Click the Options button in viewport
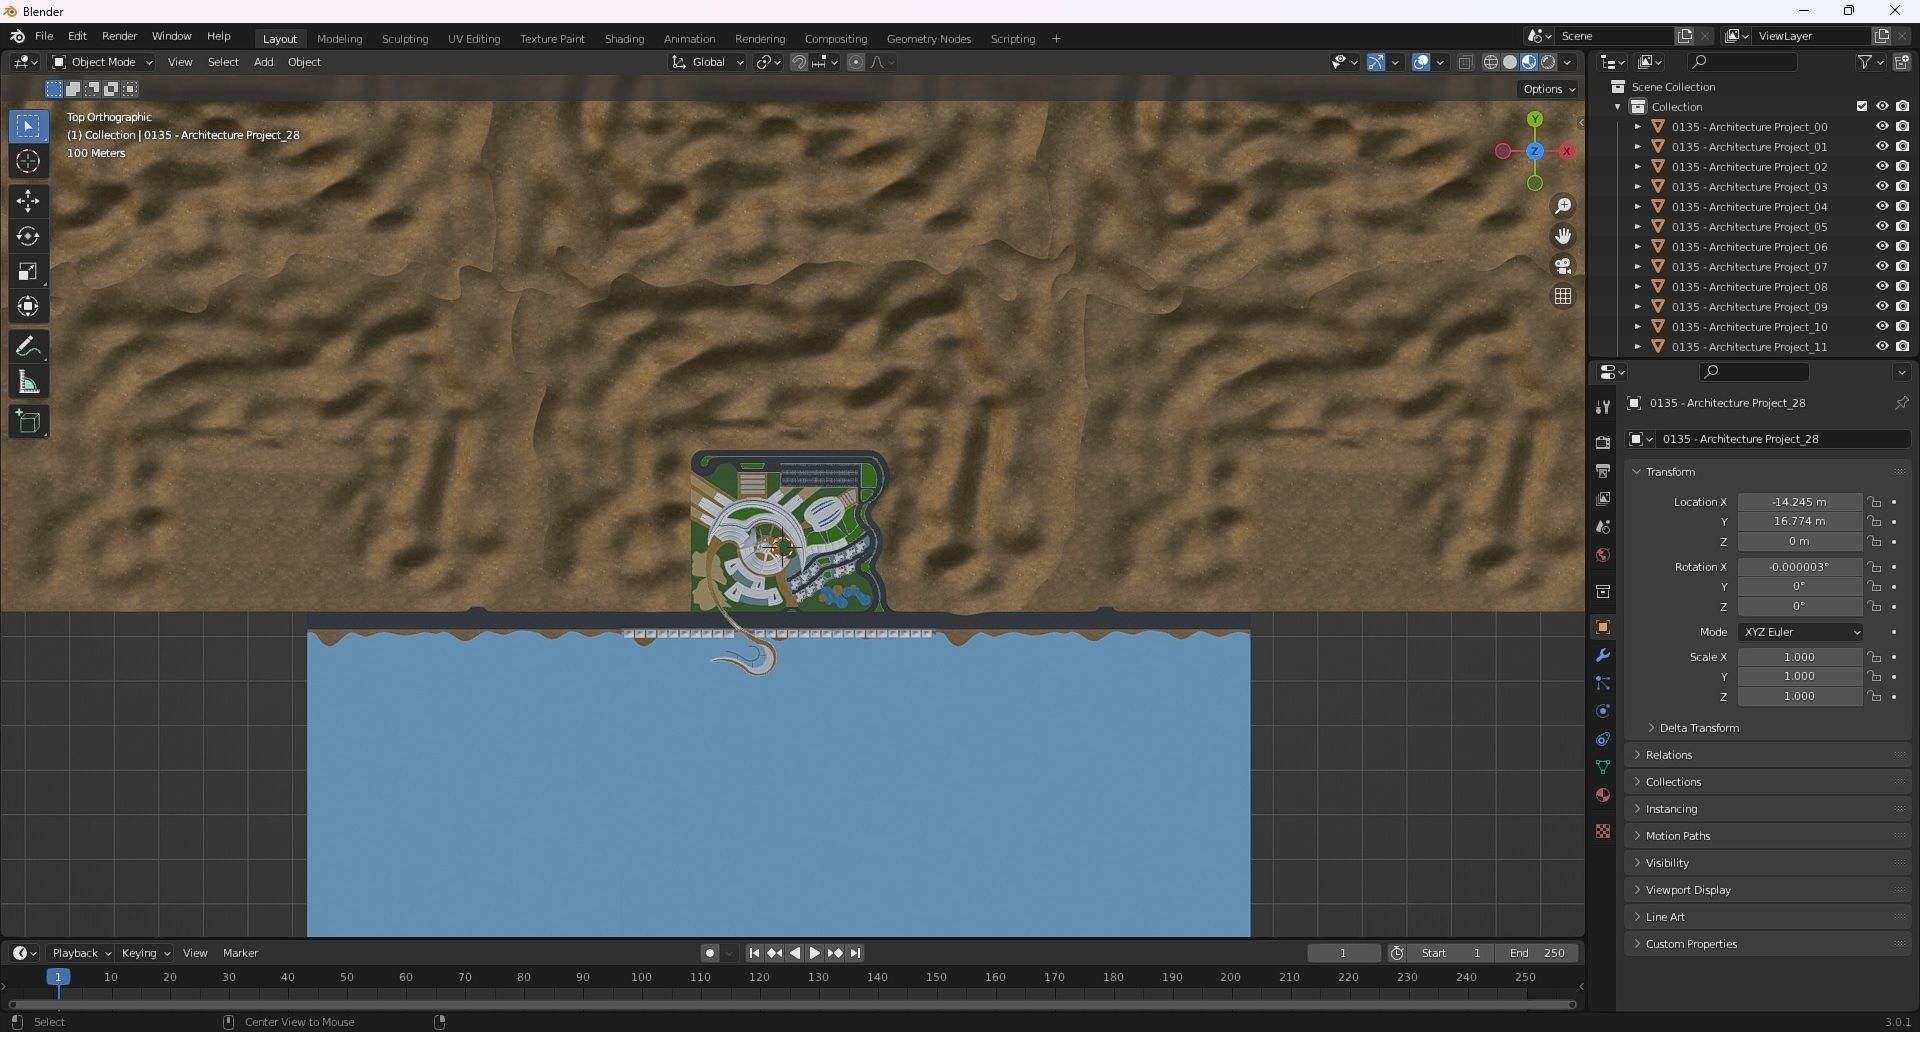Image resolution: width=1920 pixels, height=1040 pixels. coord(1549,89)
